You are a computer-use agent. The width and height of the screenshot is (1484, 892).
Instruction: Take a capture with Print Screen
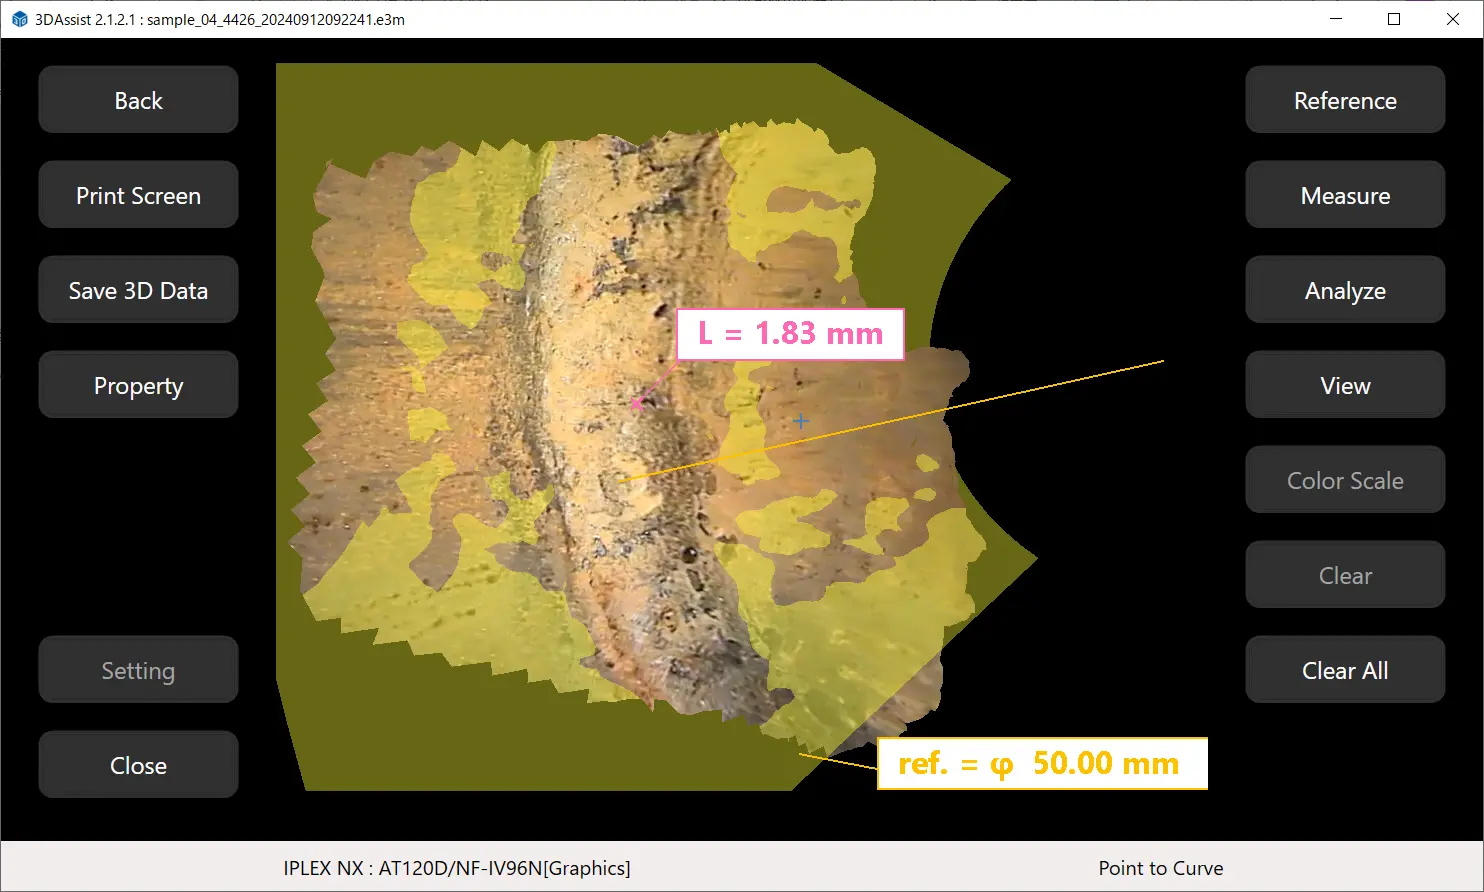(x=138, y=195)
